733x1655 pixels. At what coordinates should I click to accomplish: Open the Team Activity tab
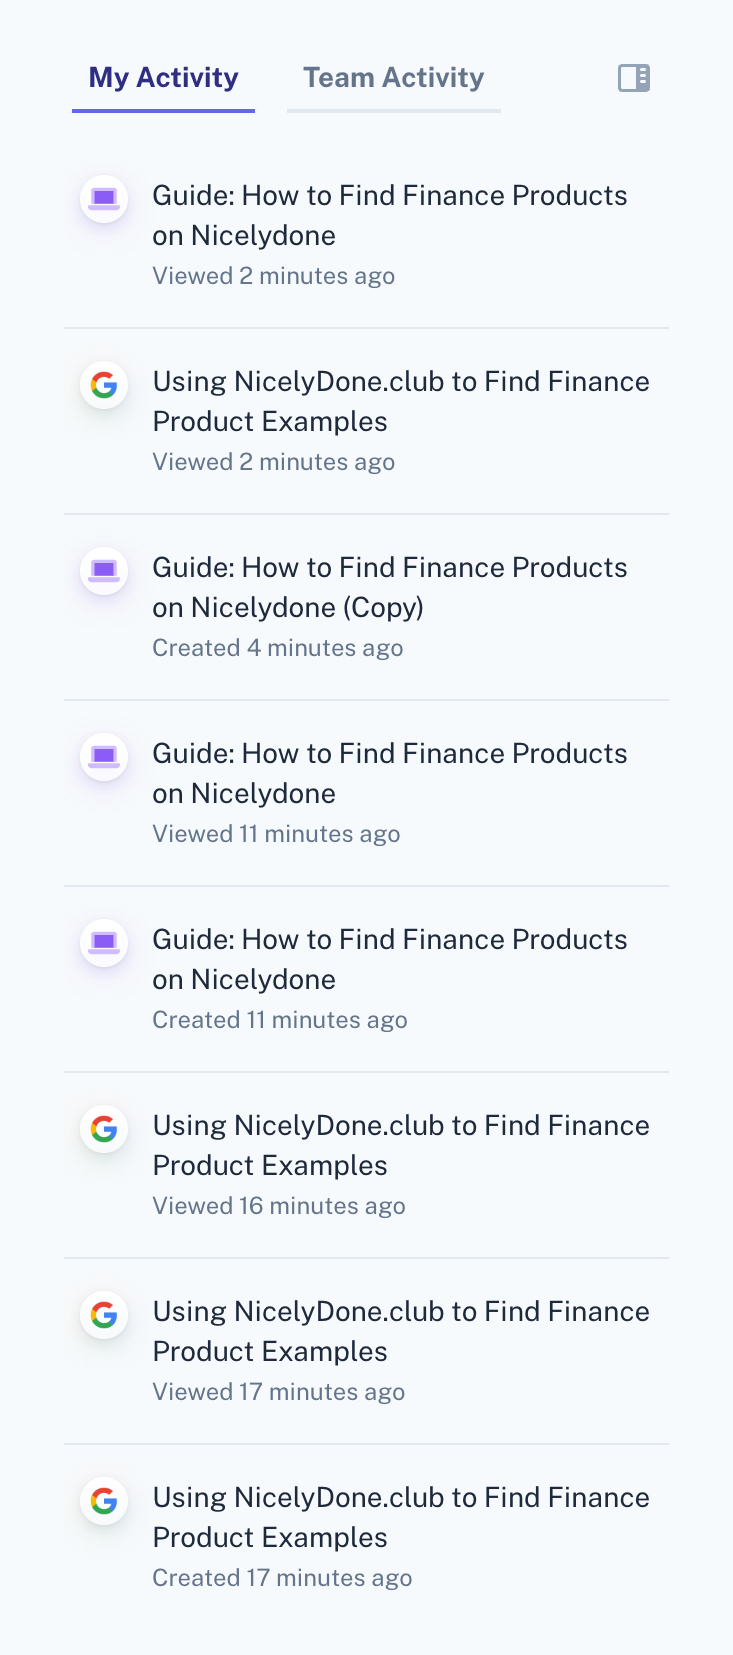pos(393,78)
